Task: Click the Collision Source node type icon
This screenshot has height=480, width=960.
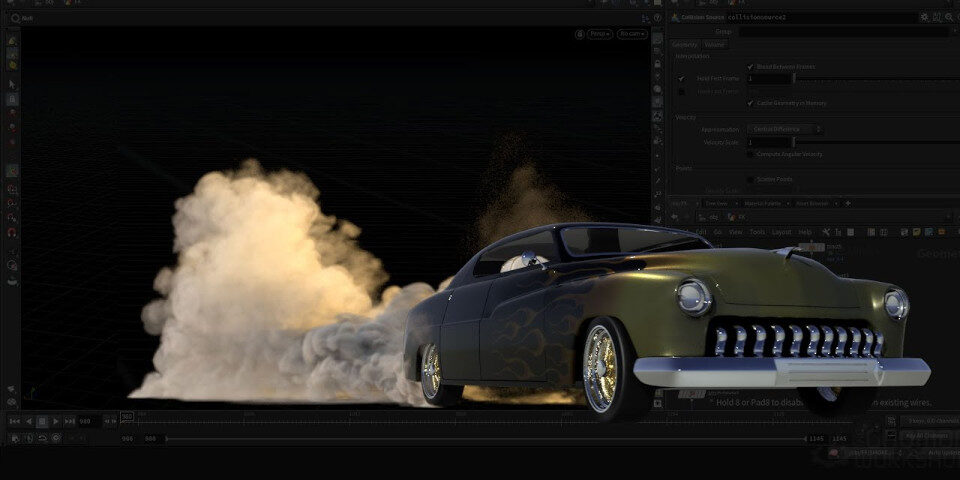Action: [x=675, y=17]
